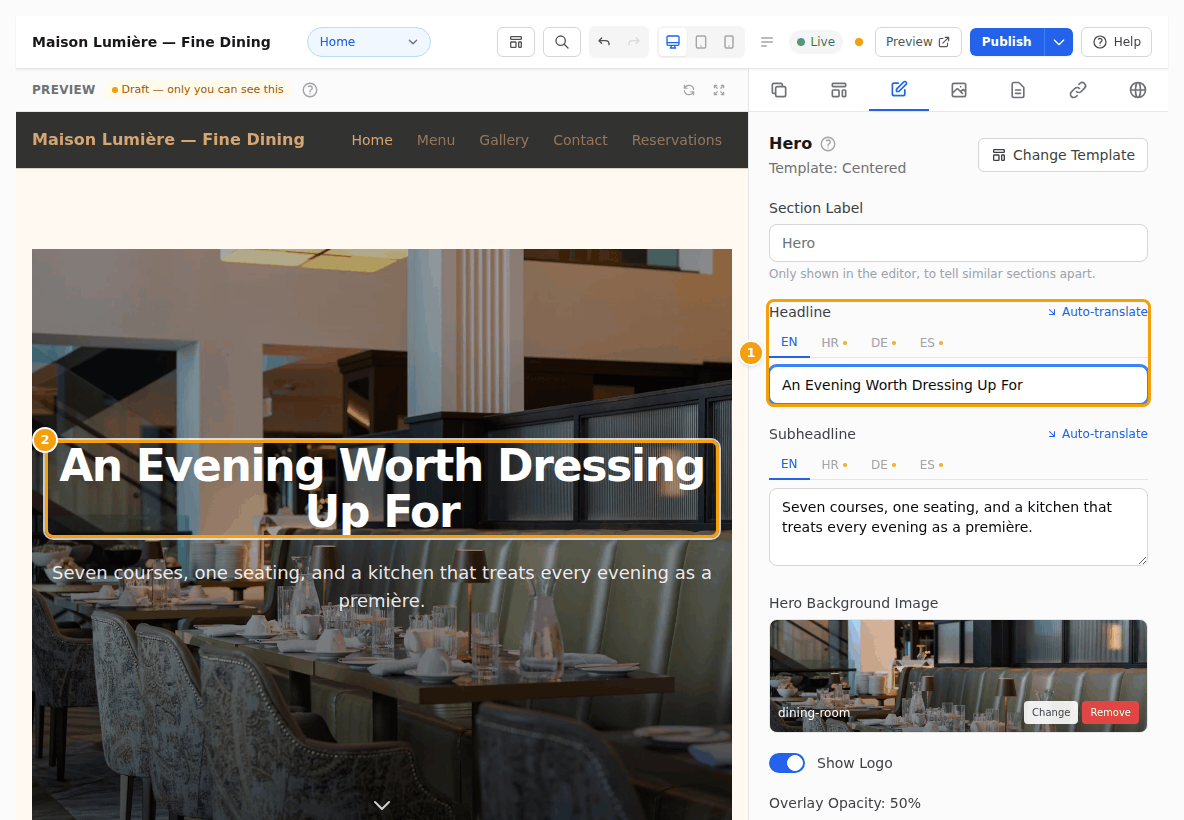
Task: Click the Headline text input
Action: pos(958,385)
